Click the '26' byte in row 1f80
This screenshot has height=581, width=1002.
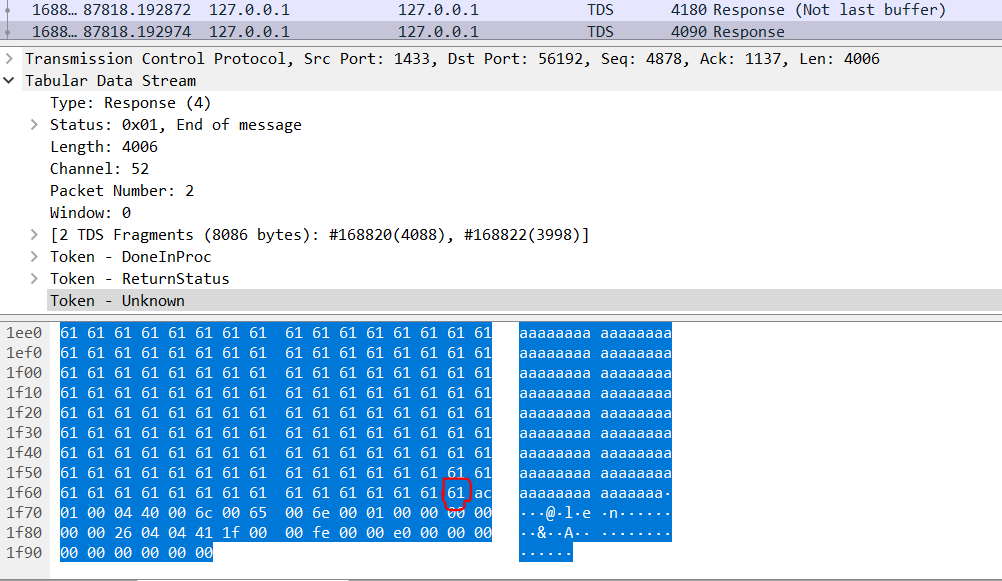pos(123,532)
